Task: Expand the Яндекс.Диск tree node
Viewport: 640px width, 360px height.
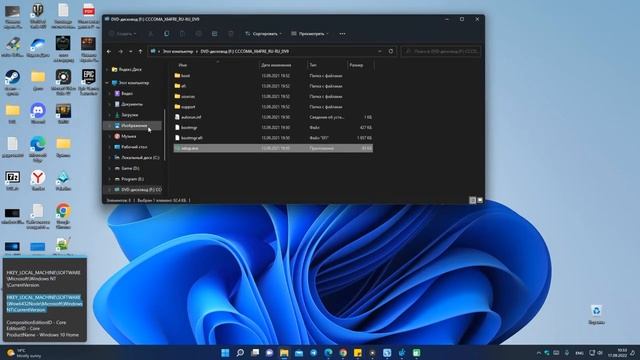Action: (x=107, y=70)
